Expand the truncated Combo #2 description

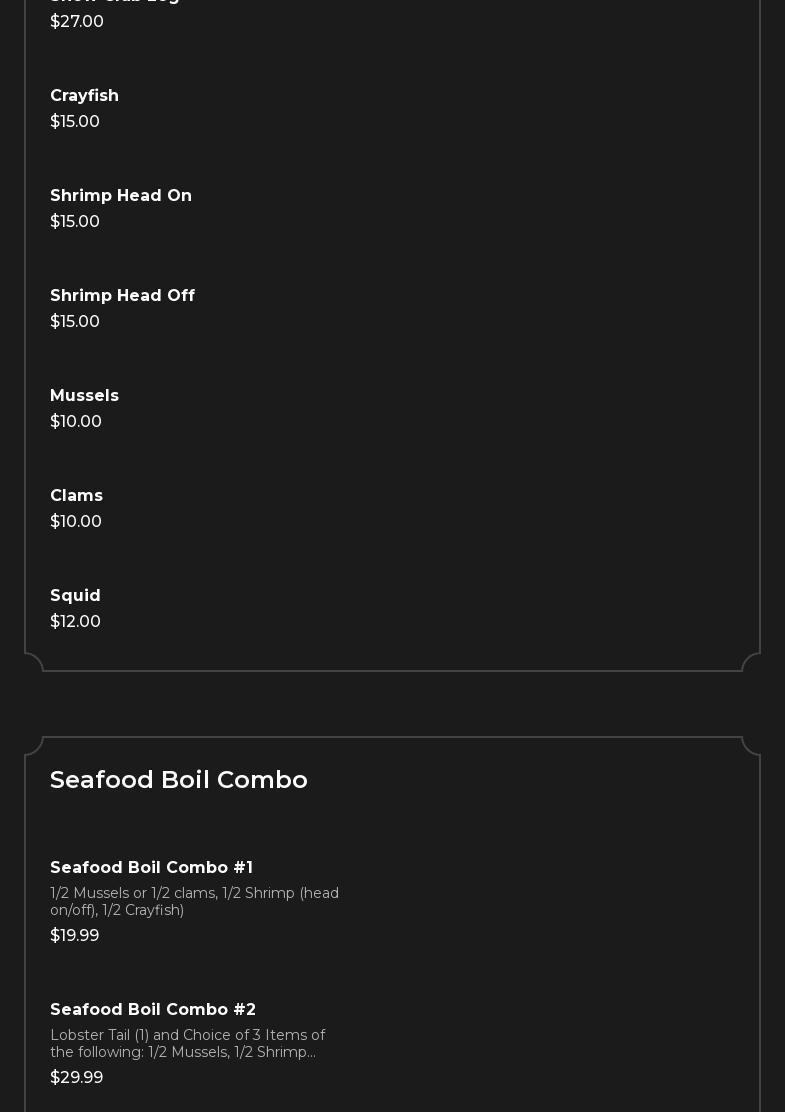[187, 1043]
